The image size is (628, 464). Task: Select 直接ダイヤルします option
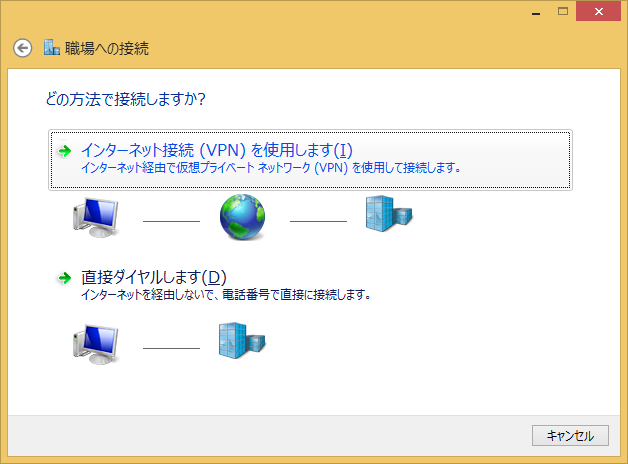pos(154,277)
